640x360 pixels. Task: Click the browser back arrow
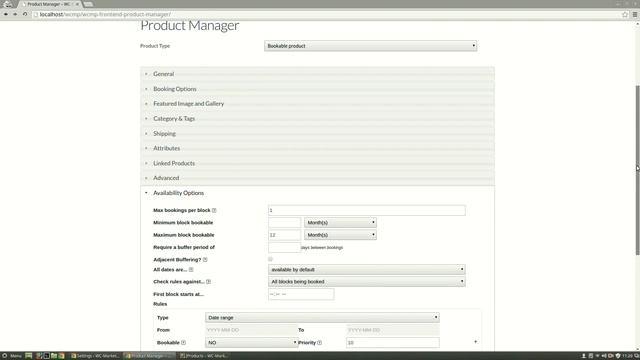click(x=6, y=14)
